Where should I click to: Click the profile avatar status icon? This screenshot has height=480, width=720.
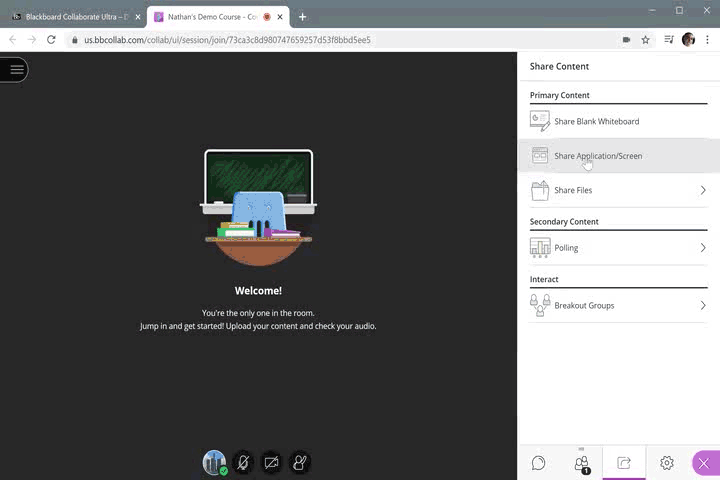click(215, 462)
